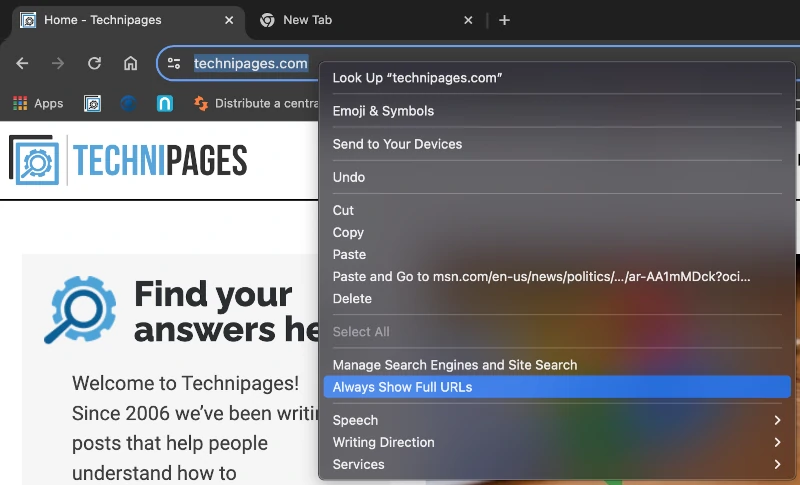
Task: Click the technipages.com address bar text
Action: pyautogui.click(x=251, y=63)
